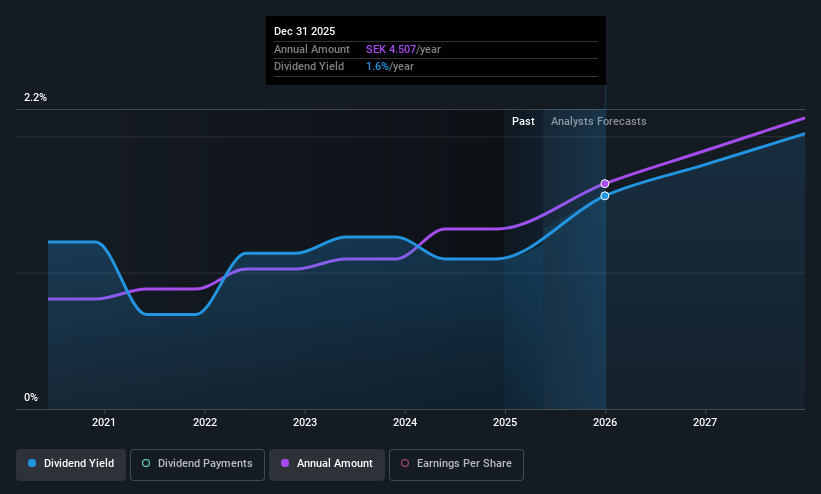Click the 2022 x-axis label

[205, 422]
